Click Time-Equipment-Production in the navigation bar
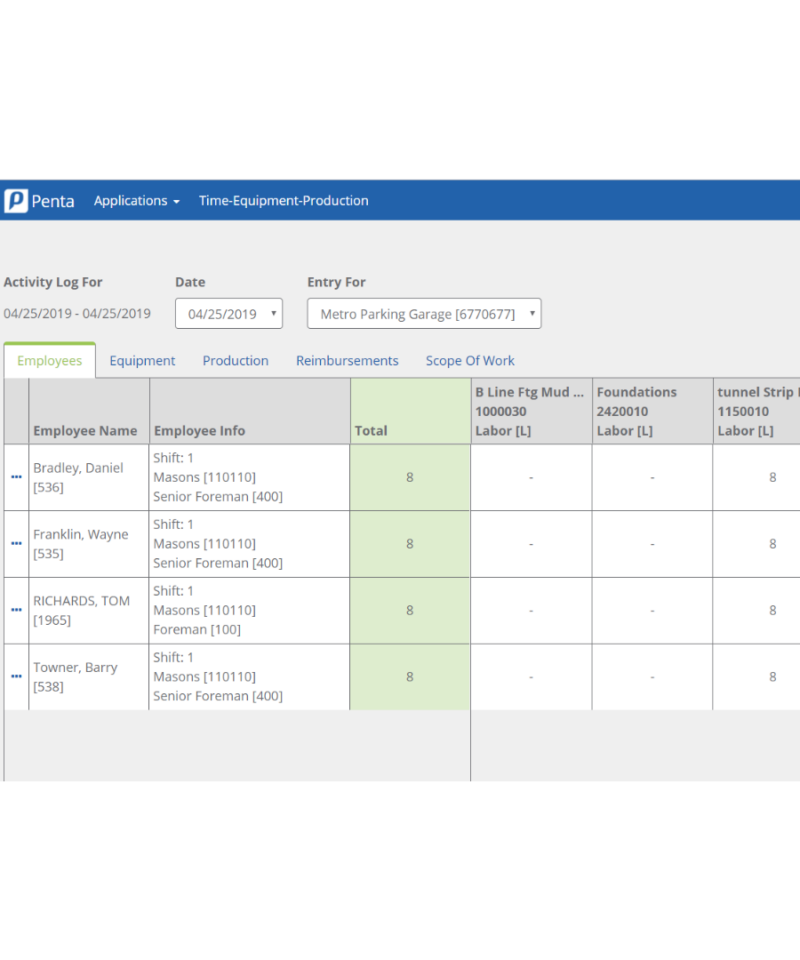The height and width of the screenshot is (960, 800). tap(283, 200)
